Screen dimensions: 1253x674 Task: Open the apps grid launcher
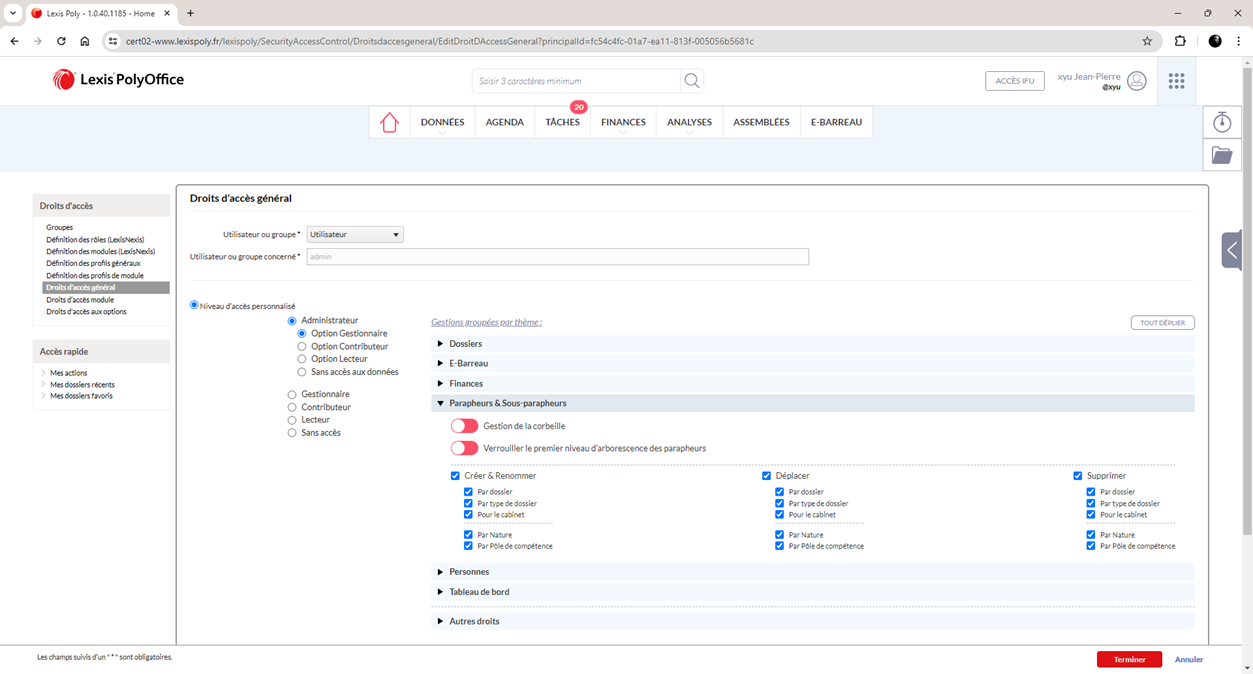coord(1176,81)
